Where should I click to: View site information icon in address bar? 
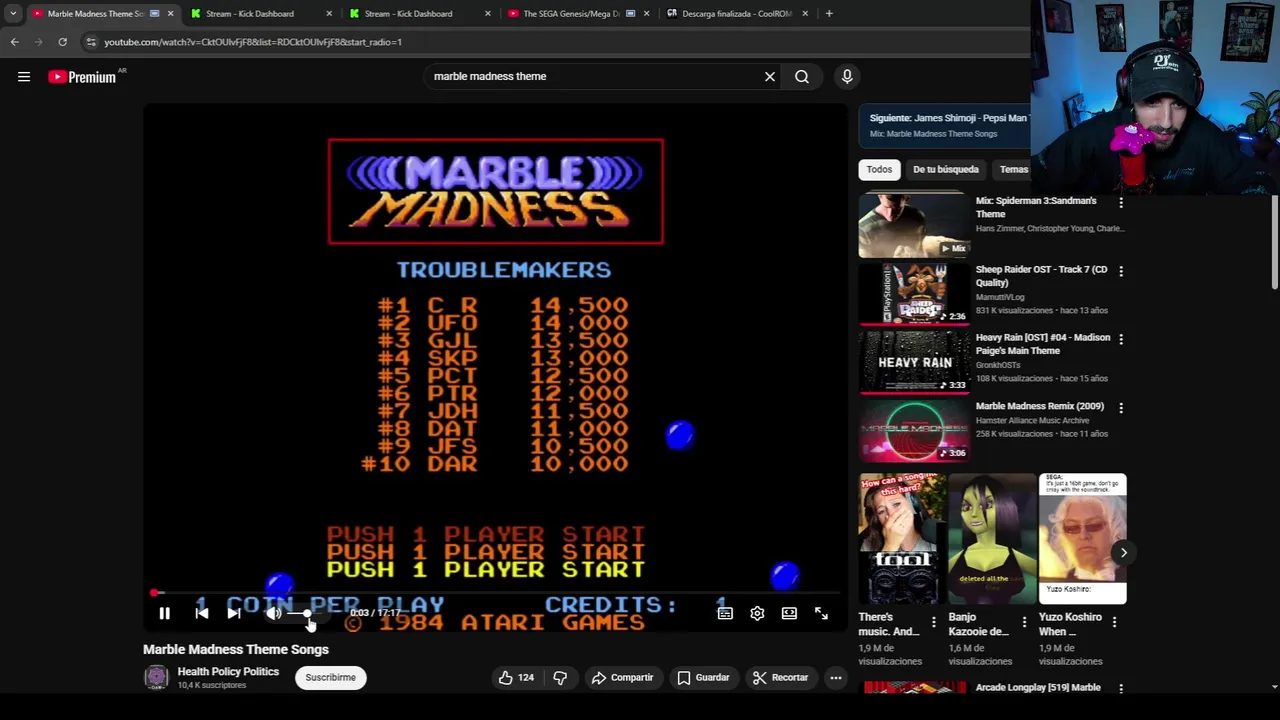pyautogui.click(x=90, y=42)
